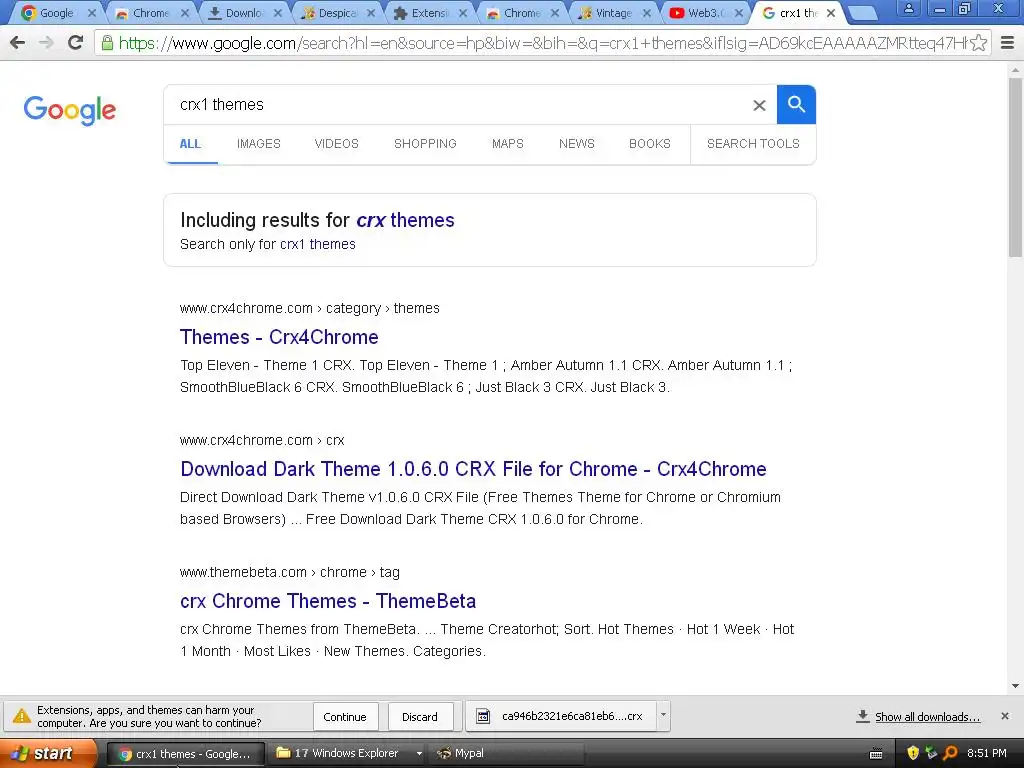Open Show all downloads link
Viewport: 1024px width, 768px height.
pos(927,717)
